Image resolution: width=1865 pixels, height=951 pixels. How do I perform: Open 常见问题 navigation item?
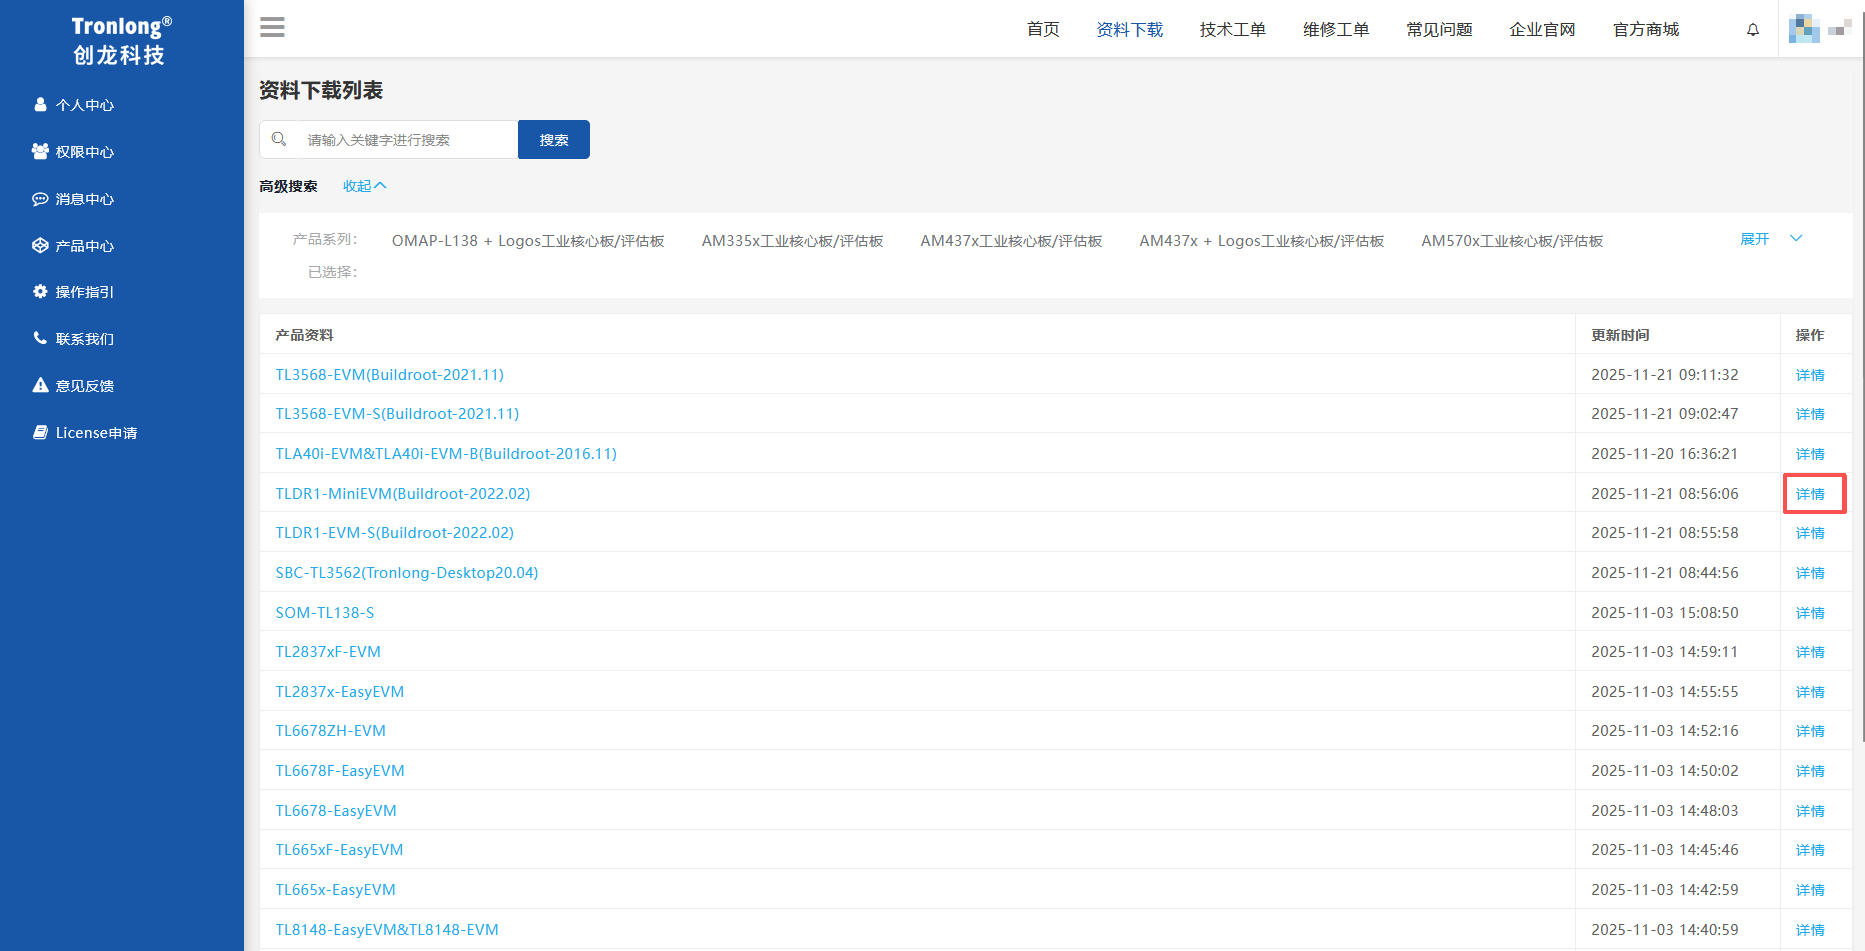point(1439,29)
